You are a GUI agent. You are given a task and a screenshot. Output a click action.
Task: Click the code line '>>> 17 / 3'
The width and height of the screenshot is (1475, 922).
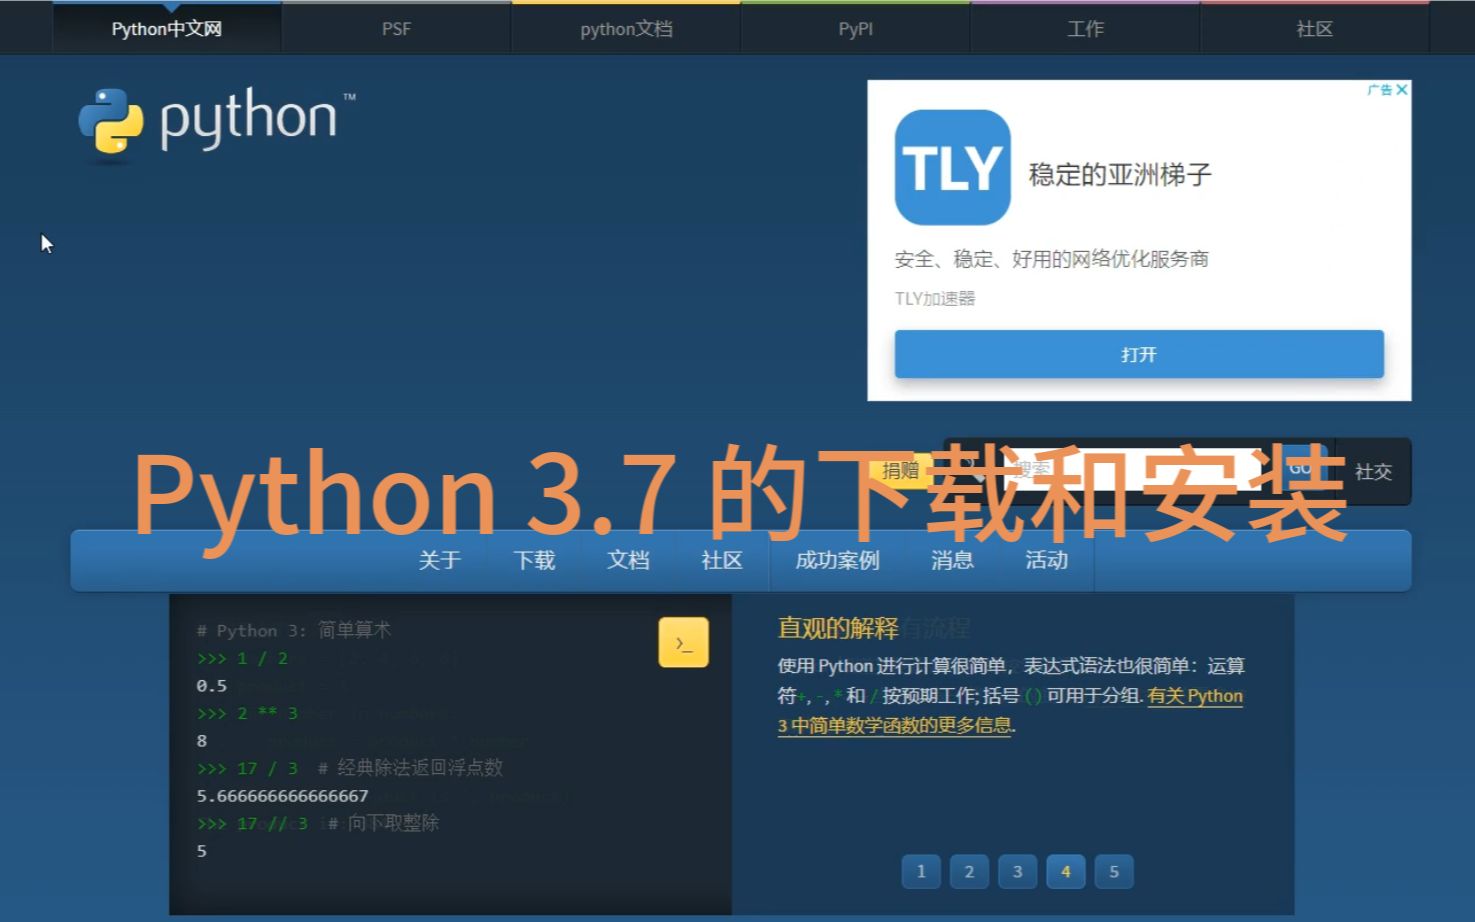pos(248,768)
